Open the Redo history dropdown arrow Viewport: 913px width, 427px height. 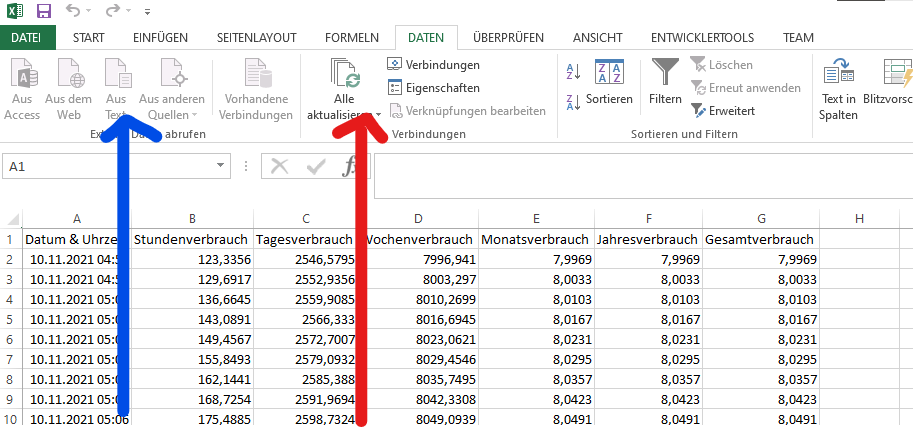[x=129, y=11]
